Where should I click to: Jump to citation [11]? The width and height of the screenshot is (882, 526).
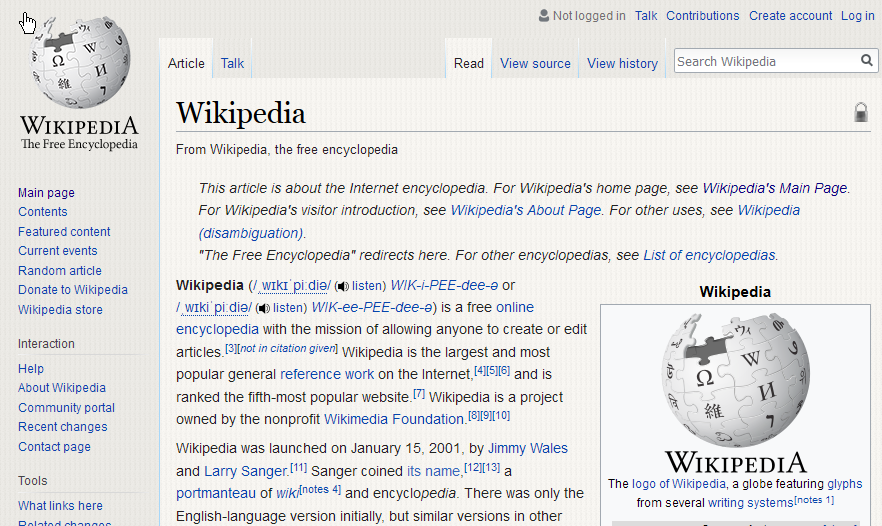(298, 467)
